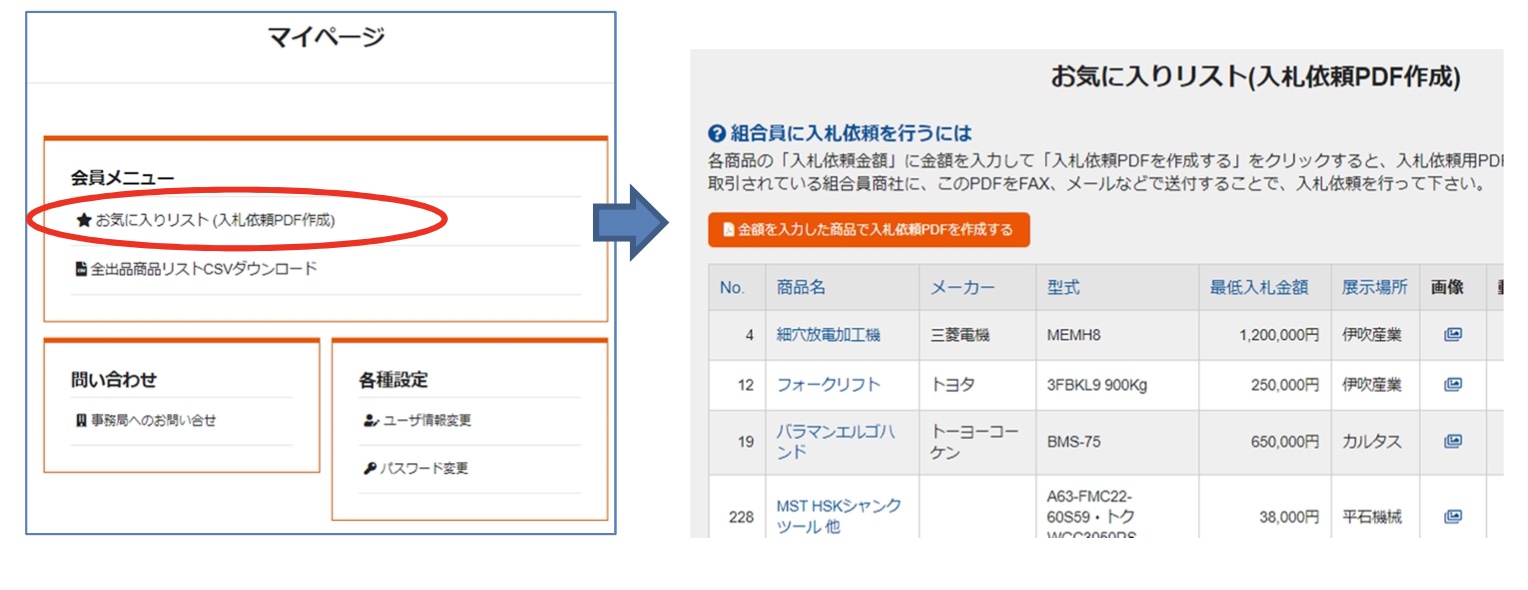The image size is (1528, 590).
Task: Open 全出品商品リストCSVダウンロード link
Action: [204, 269]
